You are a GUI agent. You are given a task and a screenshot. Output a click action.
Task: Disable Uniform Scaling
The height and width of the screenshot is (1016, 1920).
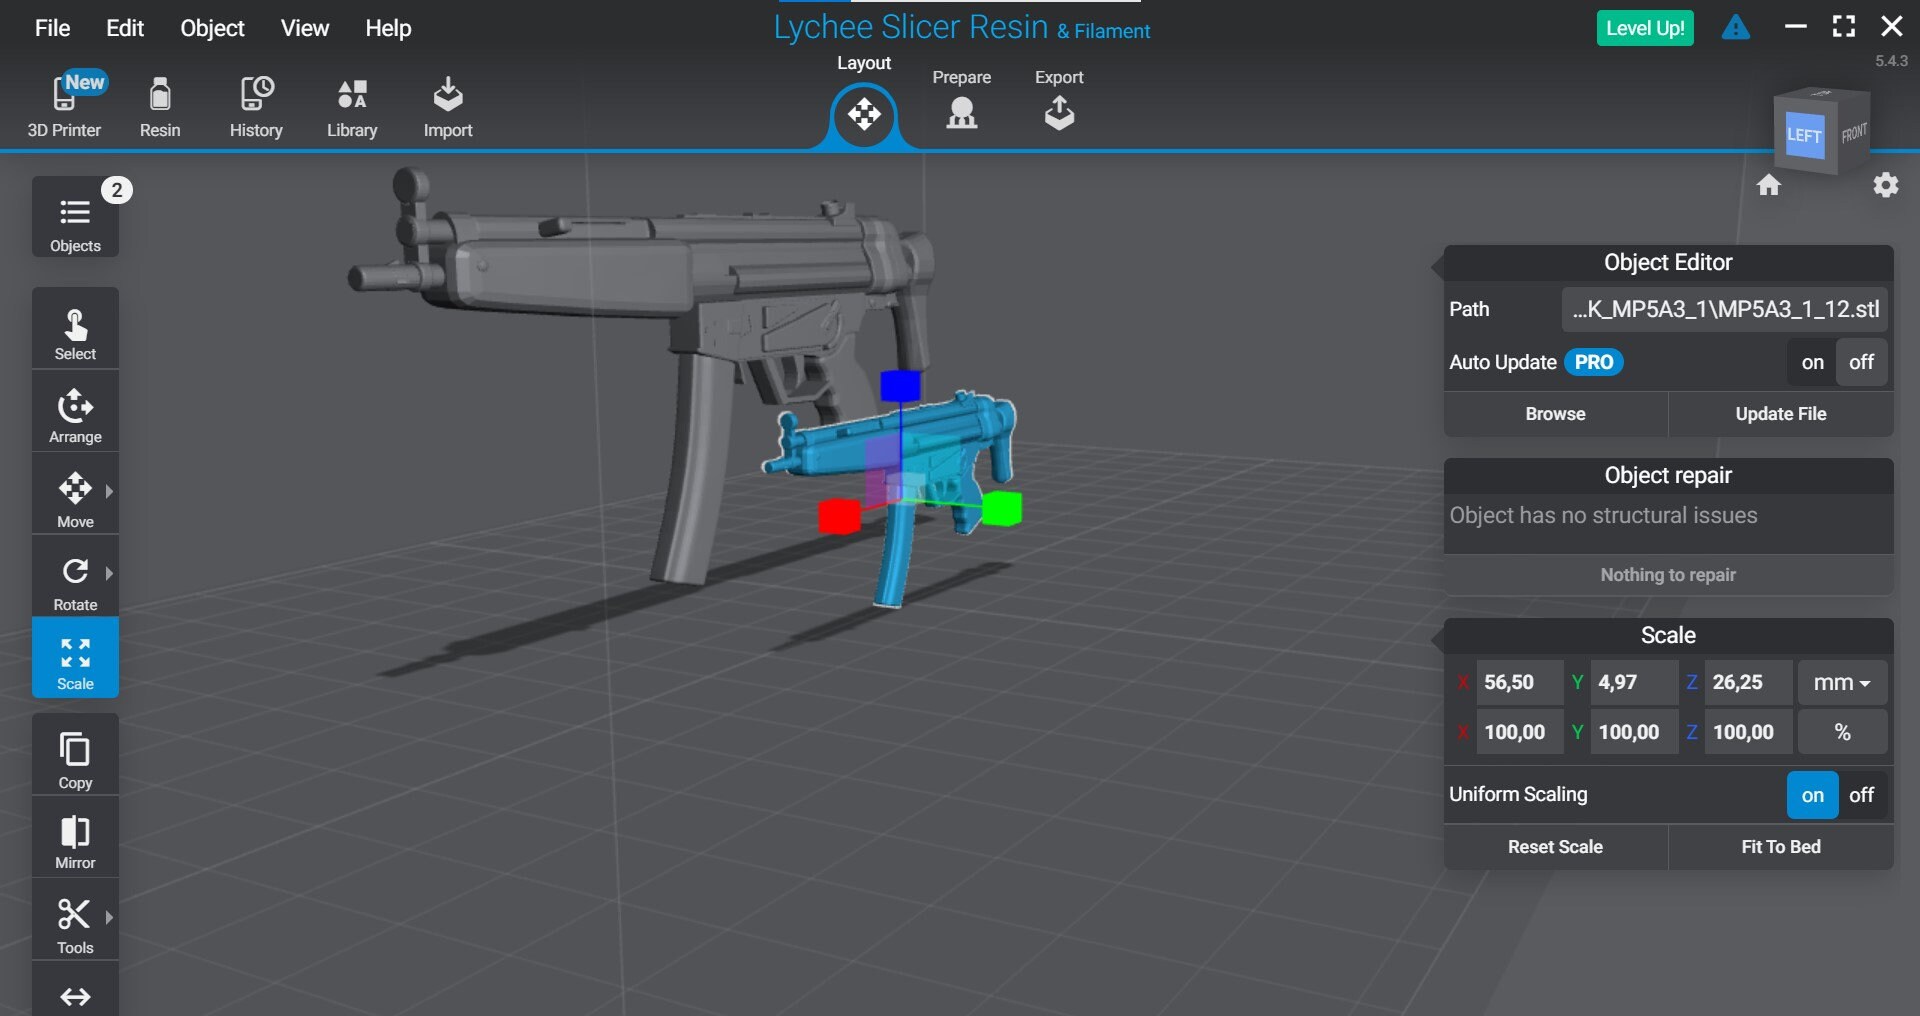point(1862,794)
